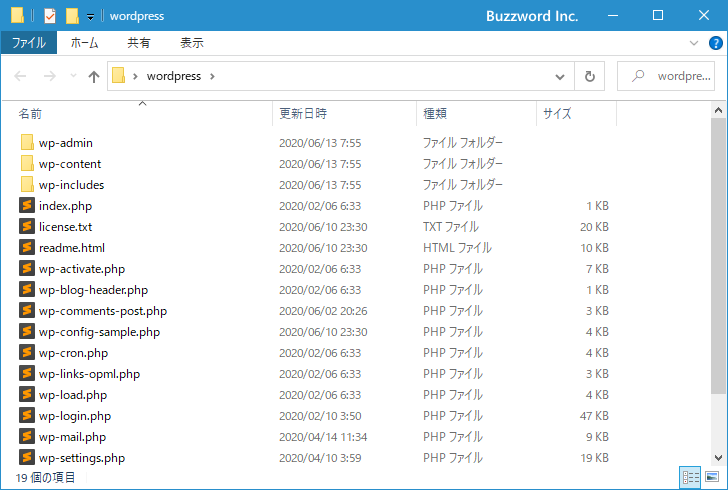Switch to large icons view layout
728x490 pixels.
click(x=712, y=477)
